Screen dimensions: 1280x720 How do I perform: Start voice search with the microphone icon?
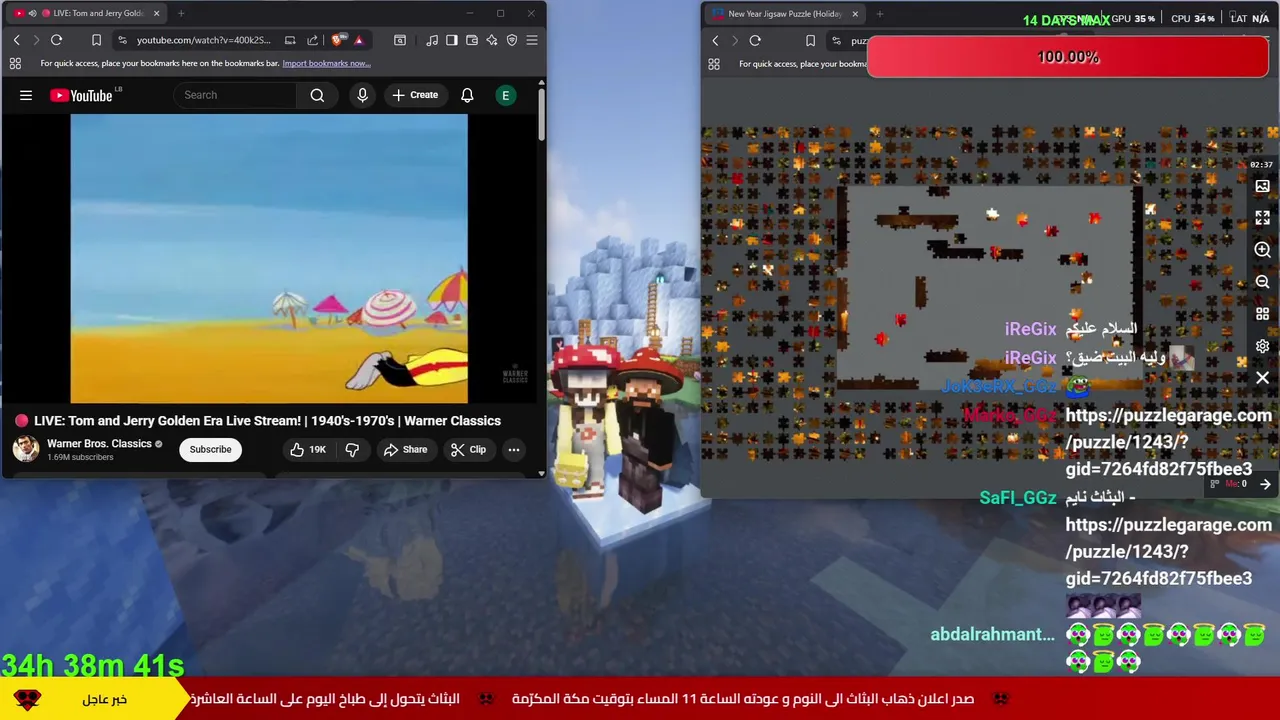click(x=362, y=95)
